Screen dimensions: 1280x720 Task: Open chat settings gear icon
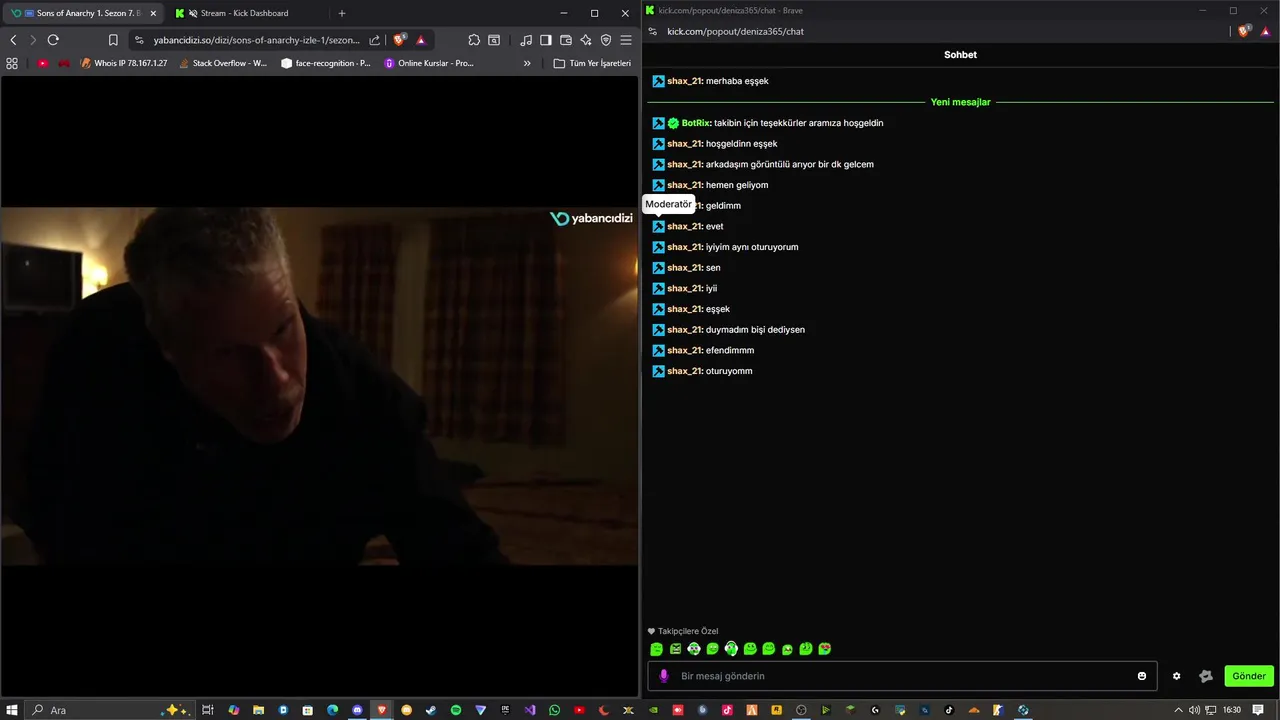1176,676
